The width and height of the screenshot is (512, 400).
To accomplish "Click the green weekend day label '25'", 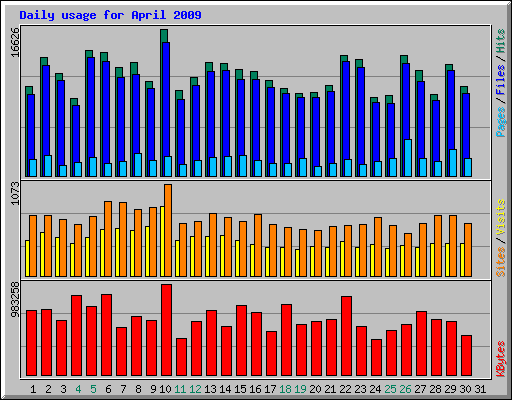I will (390, 389).
